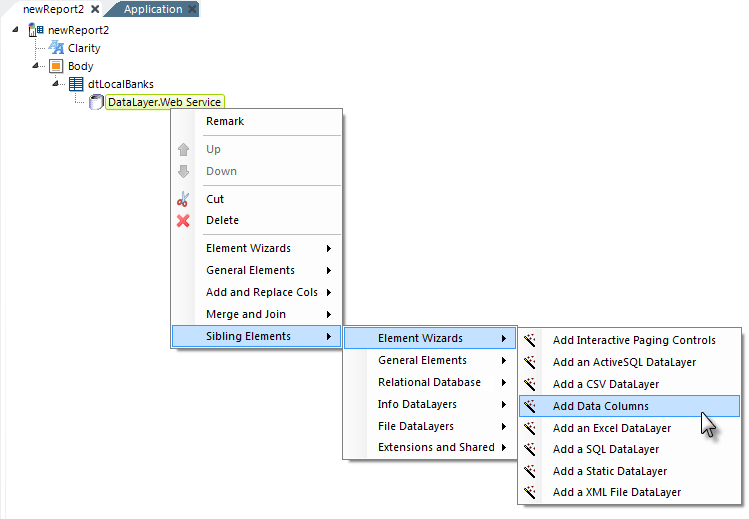Click wizard wand icon beside Add Data Columns
749x519 pixels.
coord(530,406)
